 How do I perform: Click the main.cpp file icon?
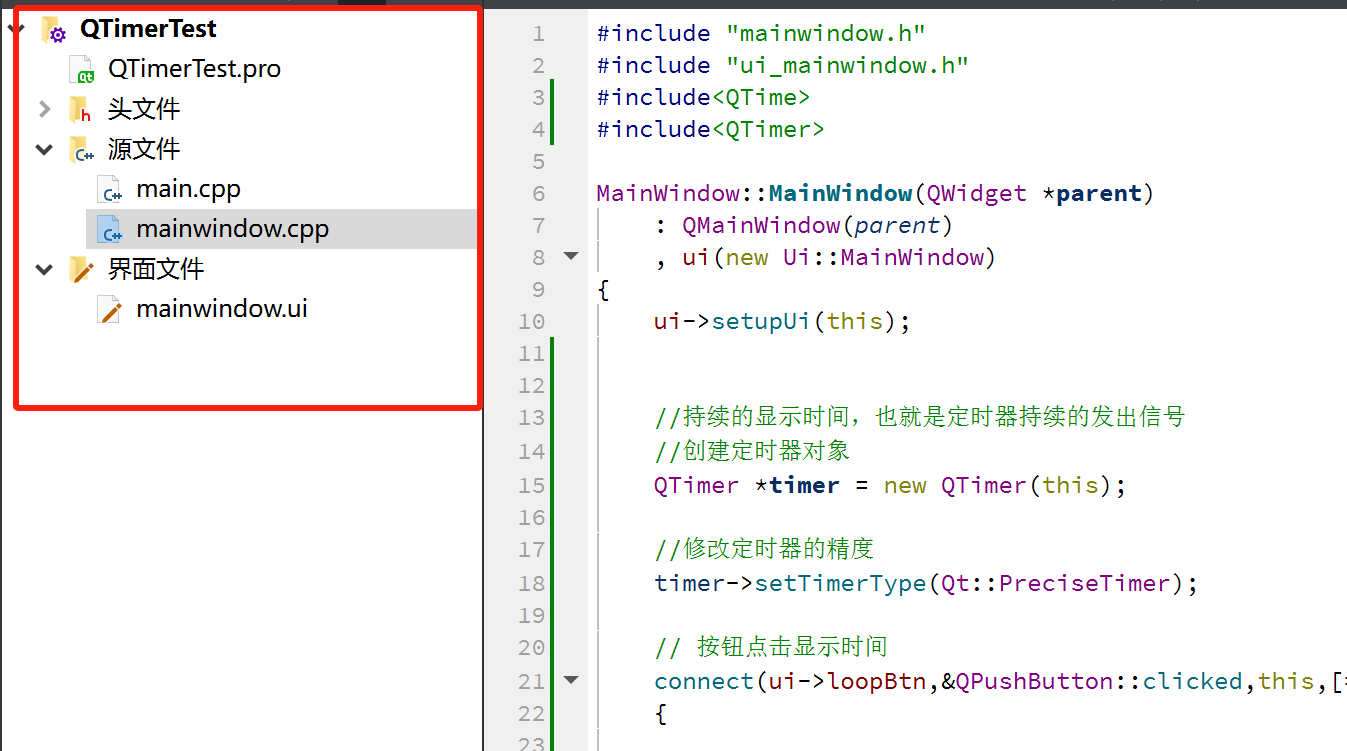coord(110,189)
